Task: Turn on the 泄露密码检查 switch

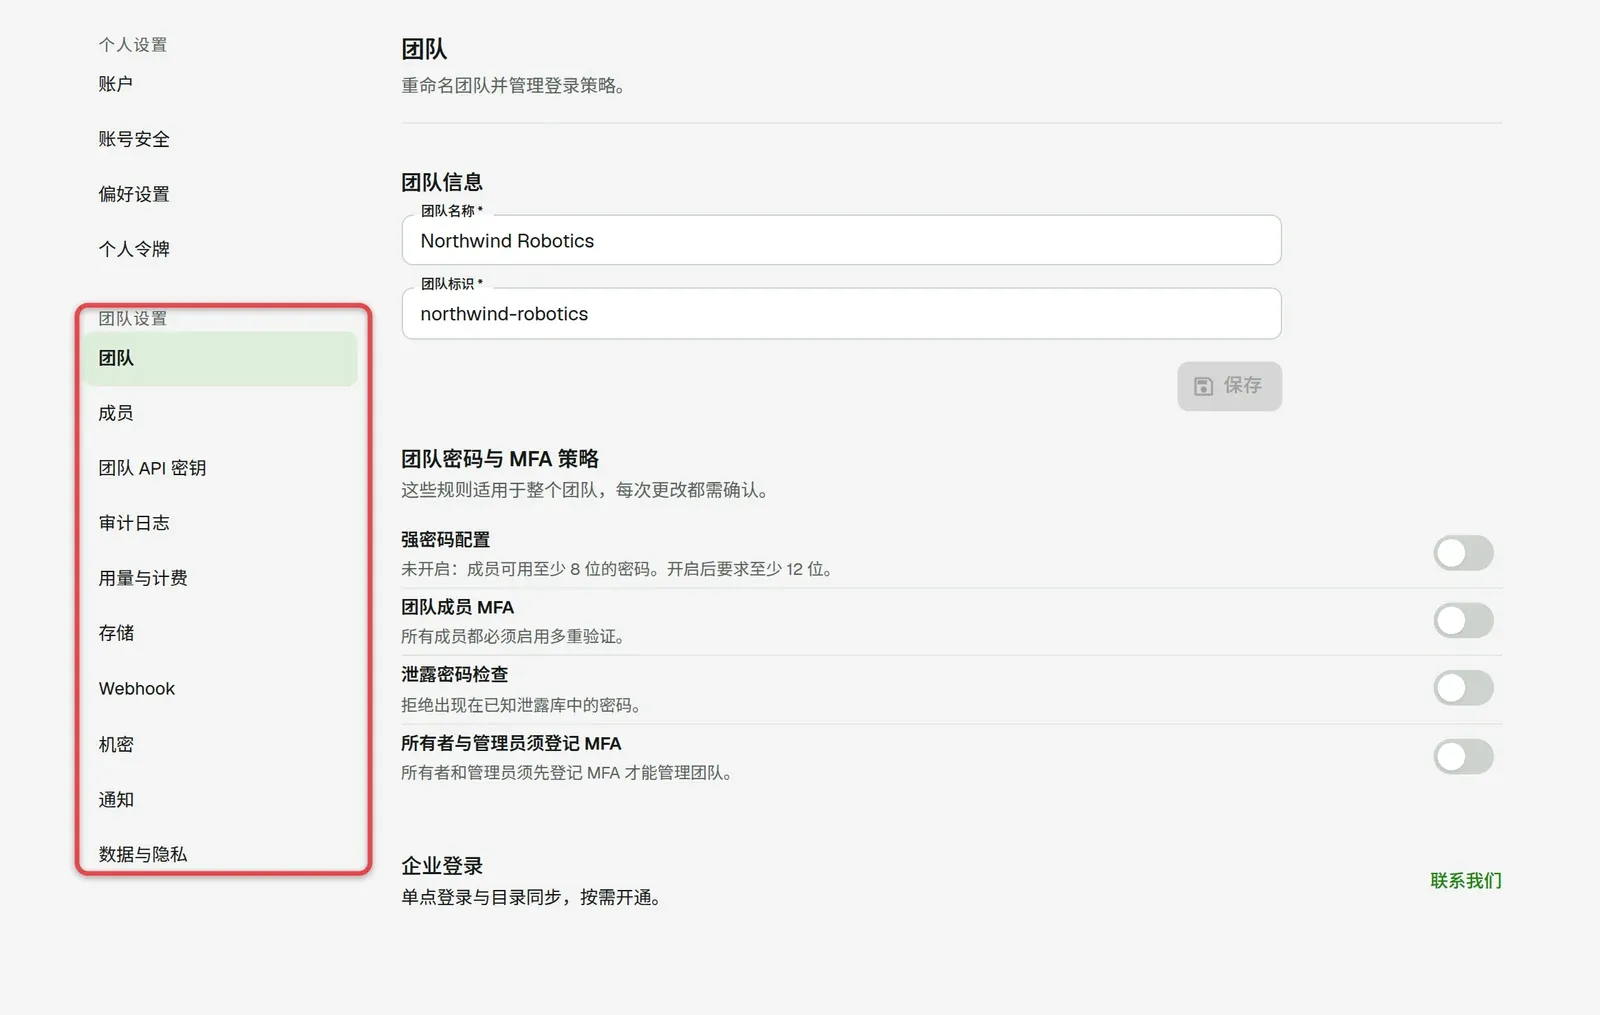Action: pyautogui.click(x=1463, y=688)
